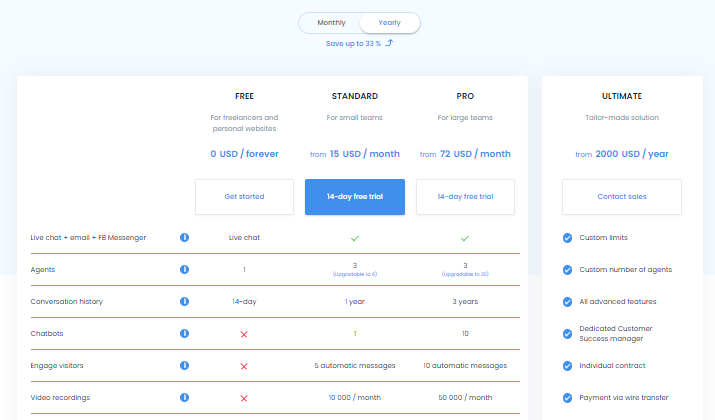Switch billing toggle to Monthly
Viewport: 715px width, 420px height.
click(332, 23)
